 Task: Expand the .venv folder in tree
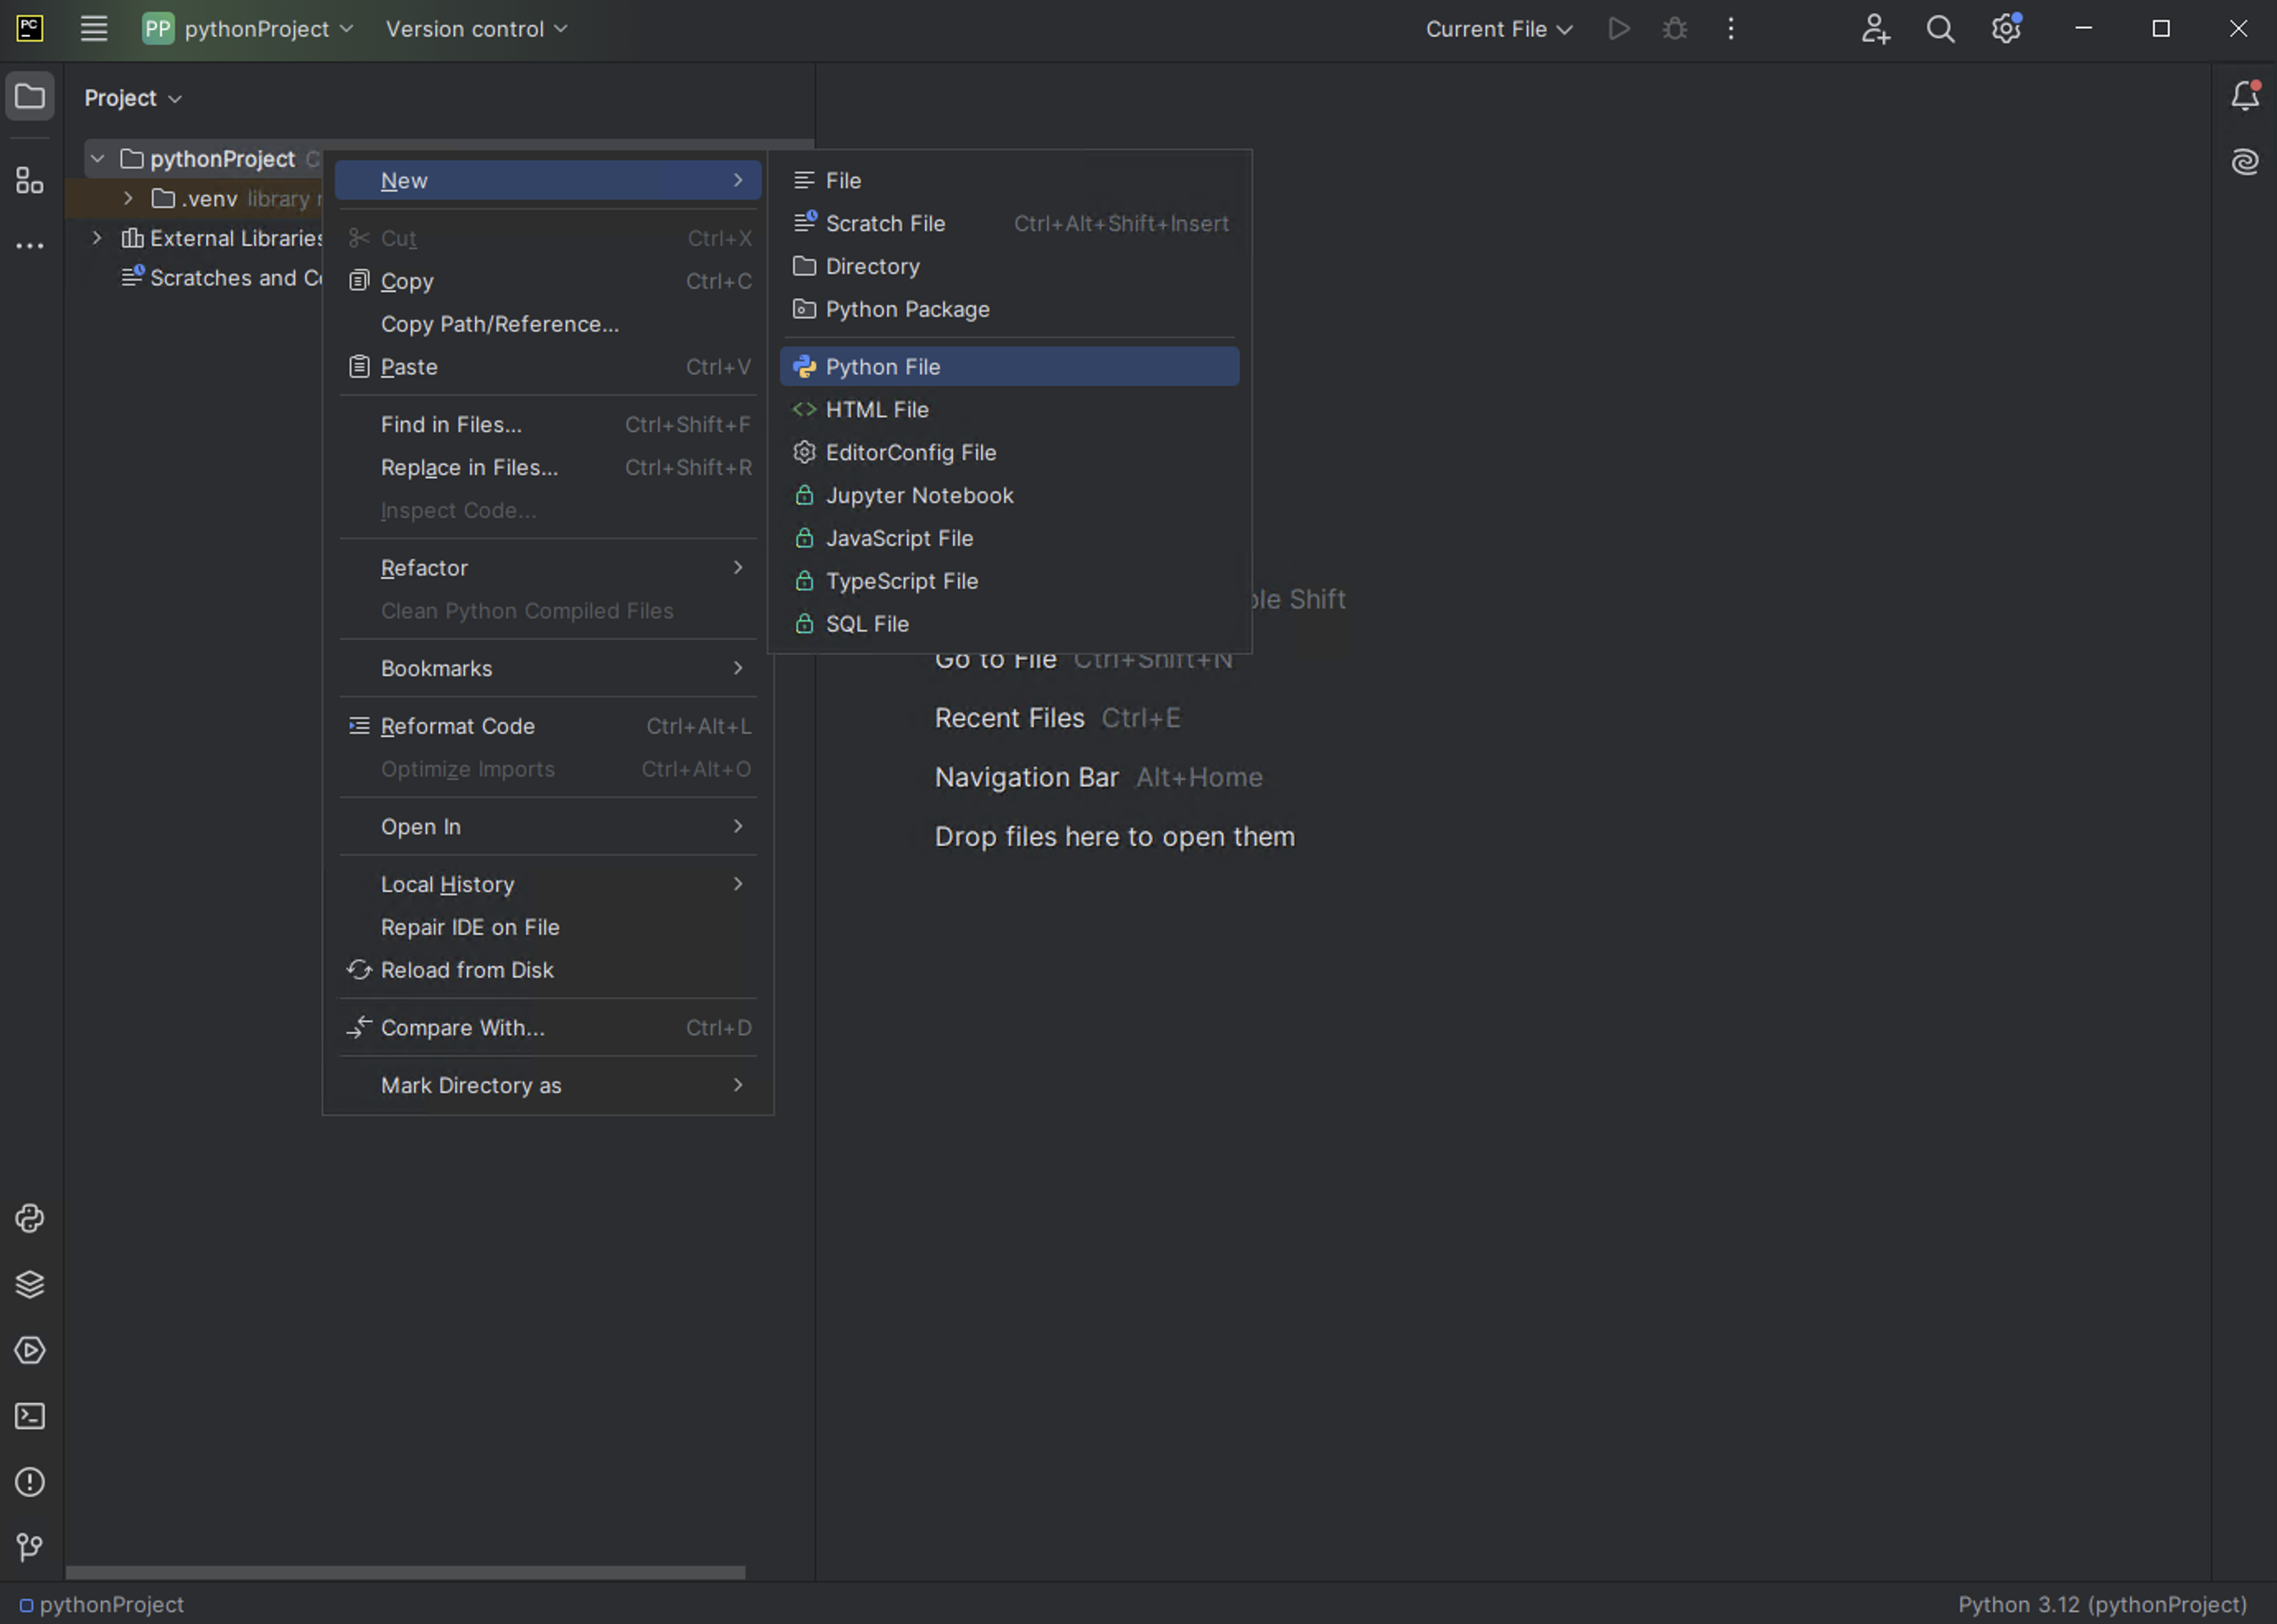[x=128, y=198]
